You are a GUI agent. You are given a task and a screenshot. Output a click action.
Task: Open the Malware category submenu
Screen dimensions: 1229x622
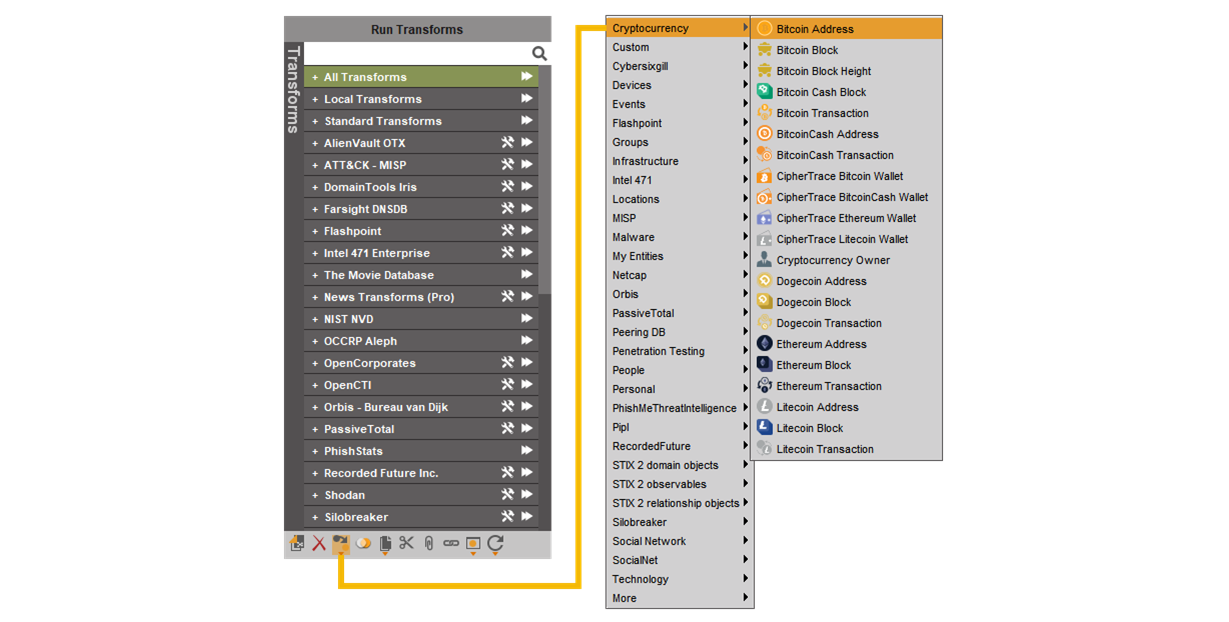click(x=679, y=237)
